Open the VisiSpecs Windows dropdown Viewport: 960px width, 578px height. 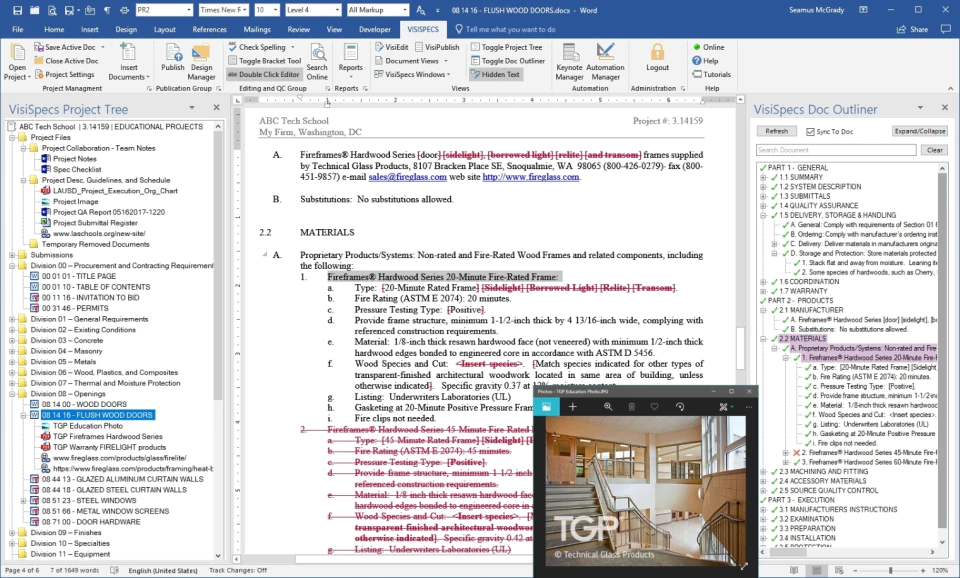[412, 74]
